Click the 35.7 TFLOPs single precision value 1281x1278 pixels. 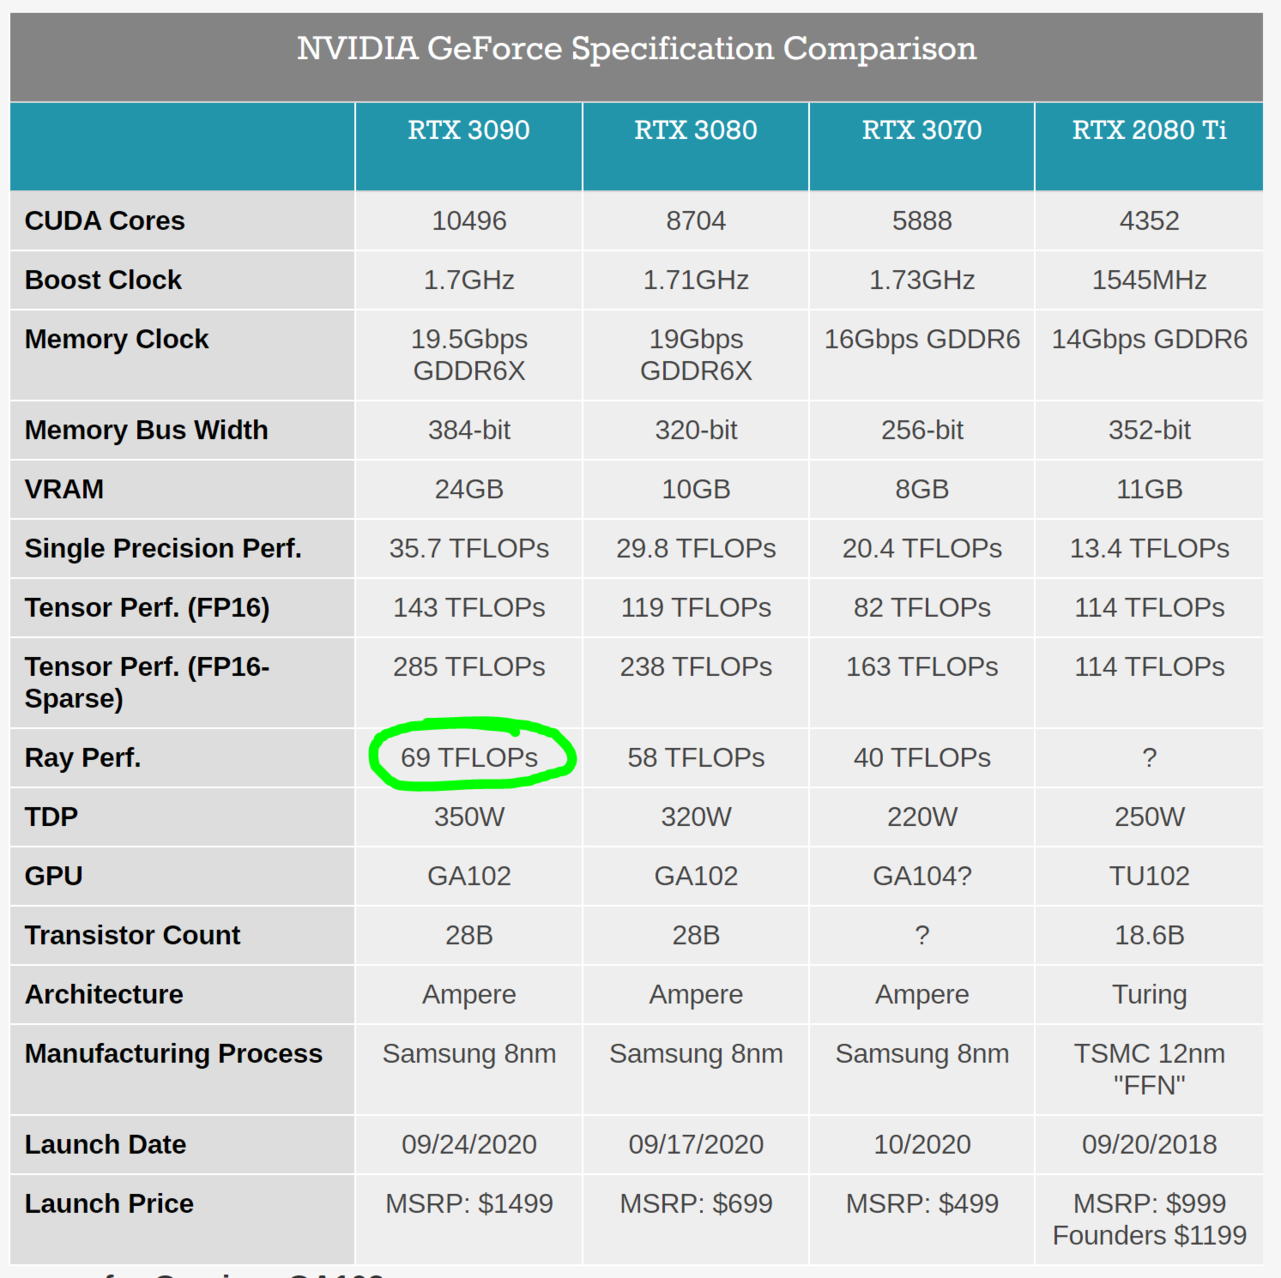[469, 548]
